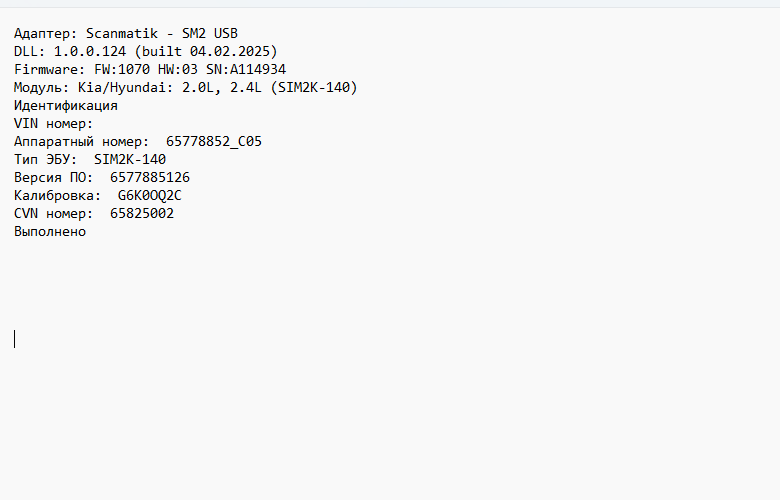Click the parenthesized (SIM2K-140) on the Модуль line

point(313,88)
